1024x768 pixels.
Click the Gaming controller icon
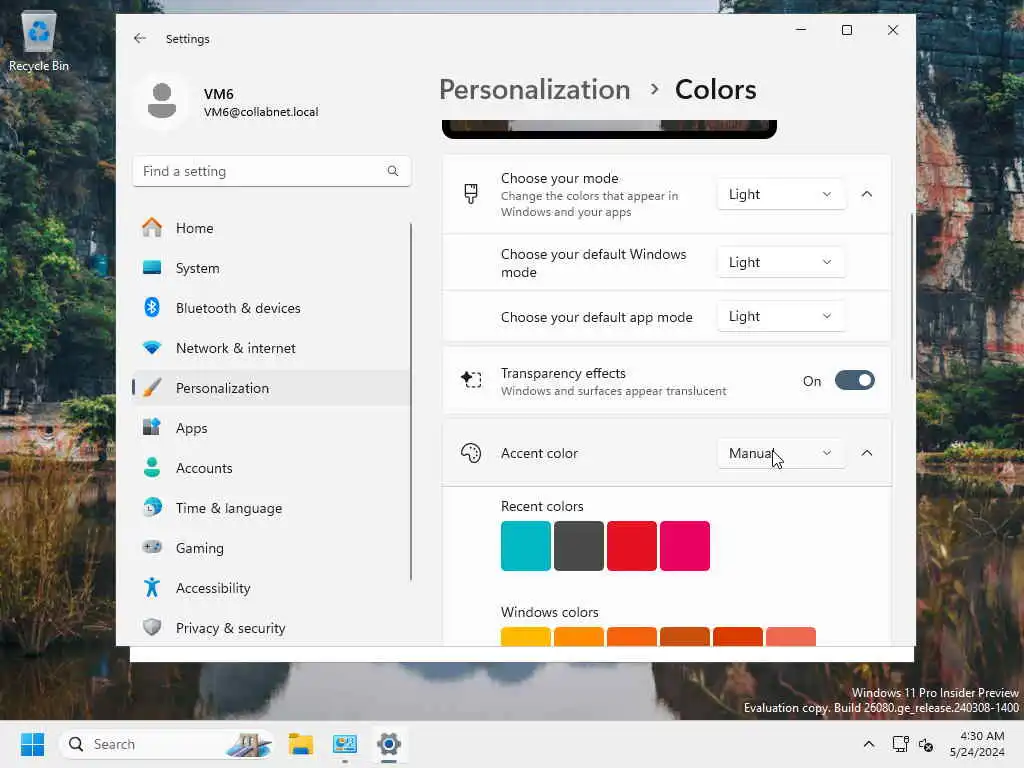tap(152, 547)
